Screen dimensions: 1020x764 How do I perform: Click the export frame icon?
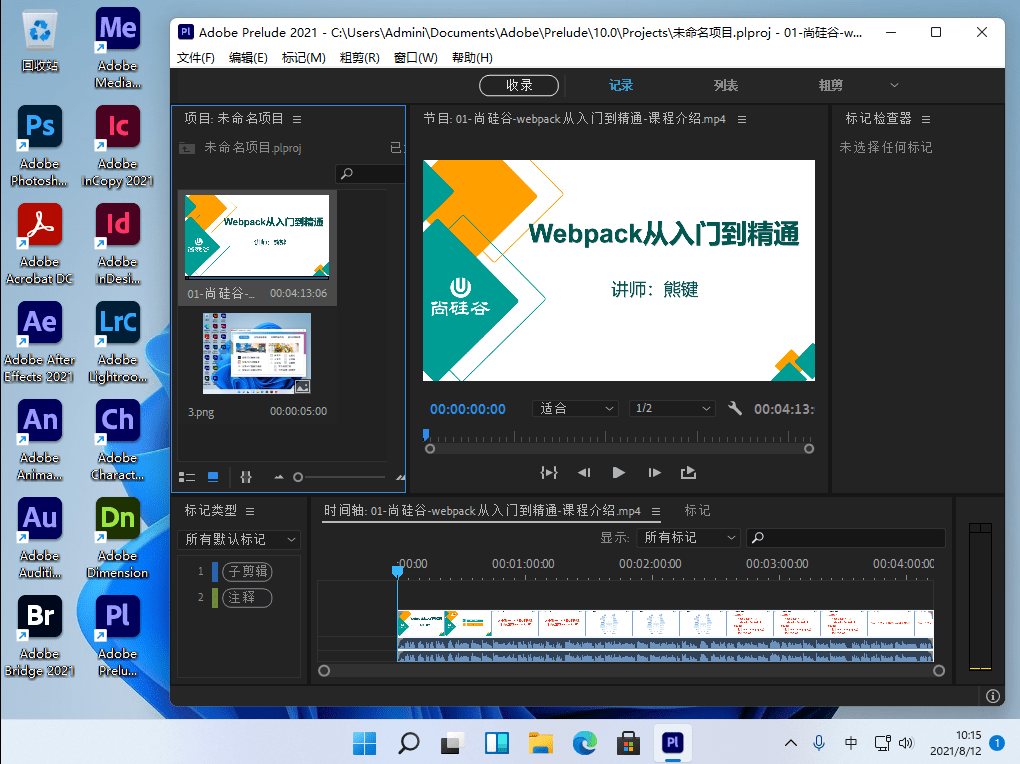point(688,473)
